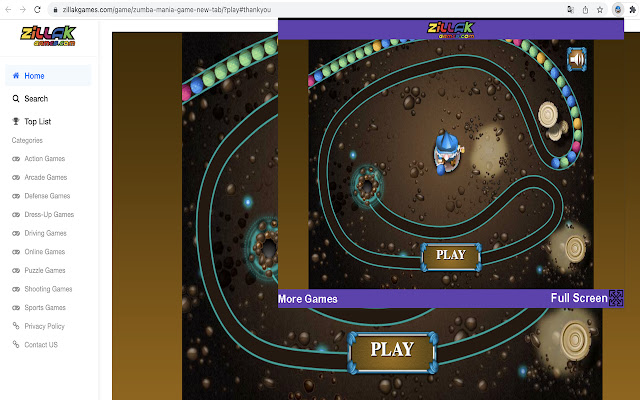Click gamepad icon beside Puzzle Games

pyautogui.click(x=16, y=271)
